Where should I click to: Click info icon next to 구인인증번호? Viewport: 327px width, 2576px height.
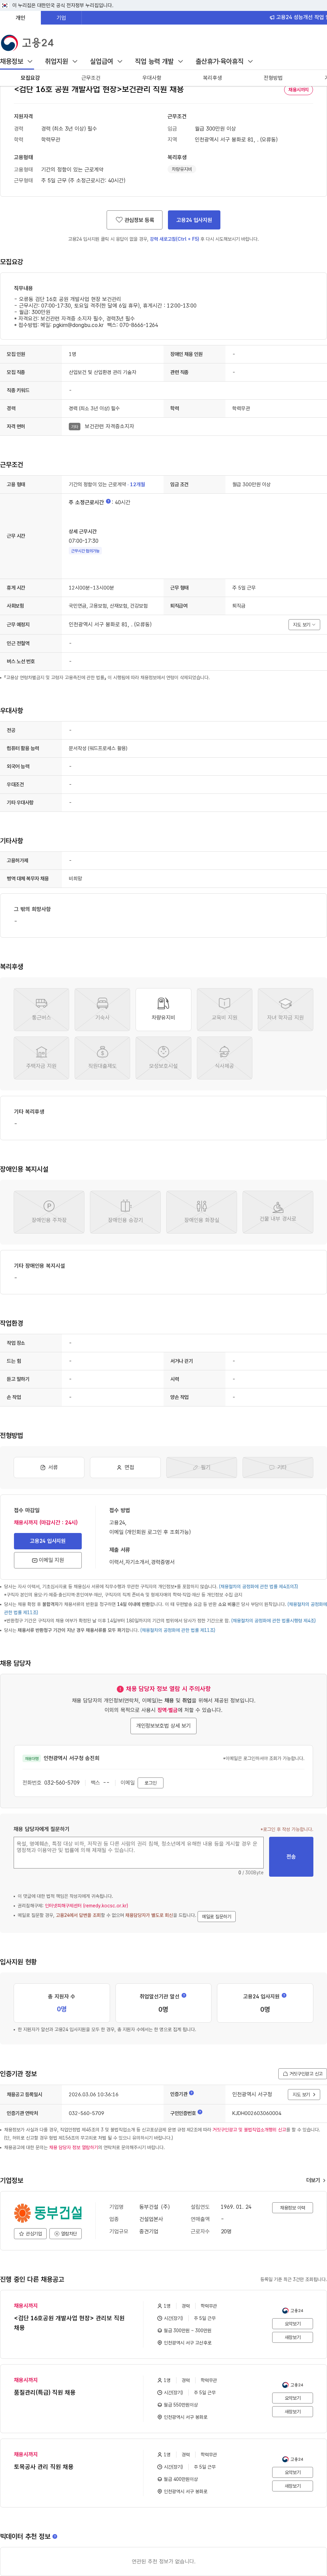(200, 2112)
